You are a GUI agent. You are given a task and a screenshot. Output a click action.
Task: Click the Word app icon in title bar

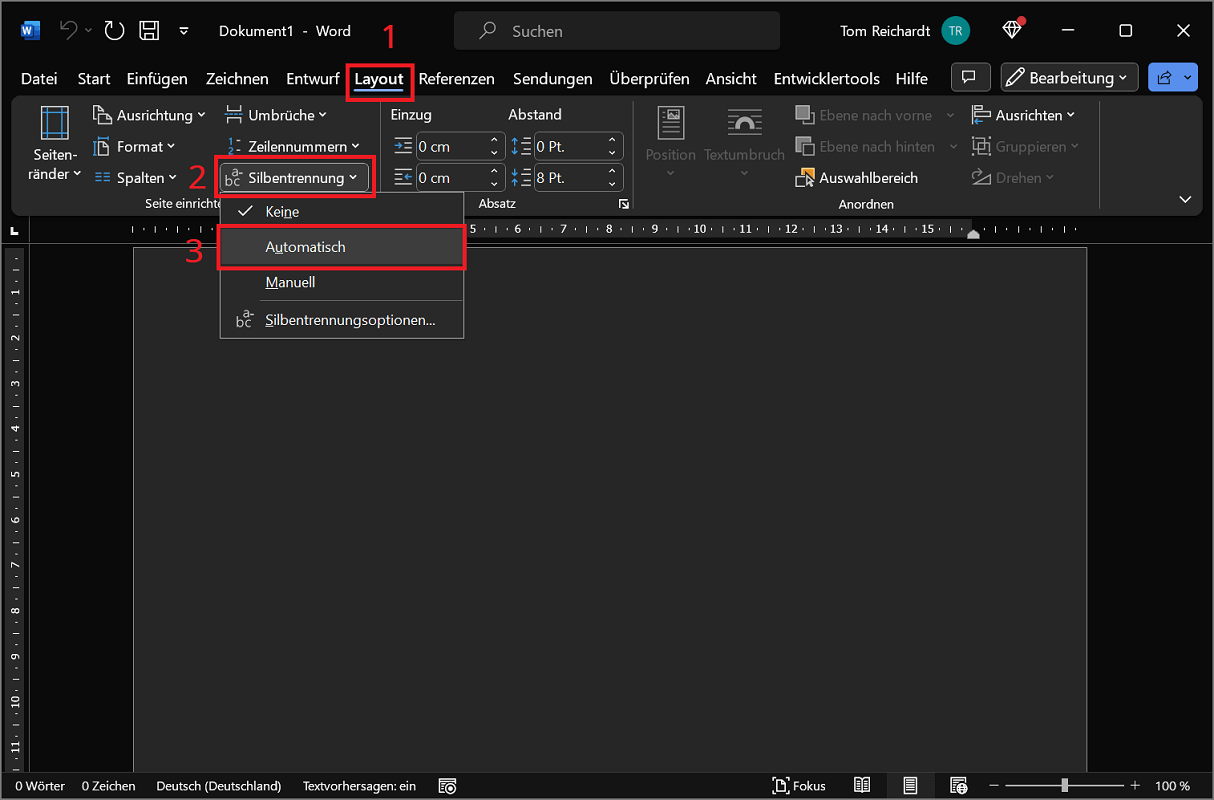(x=29, y=31)
